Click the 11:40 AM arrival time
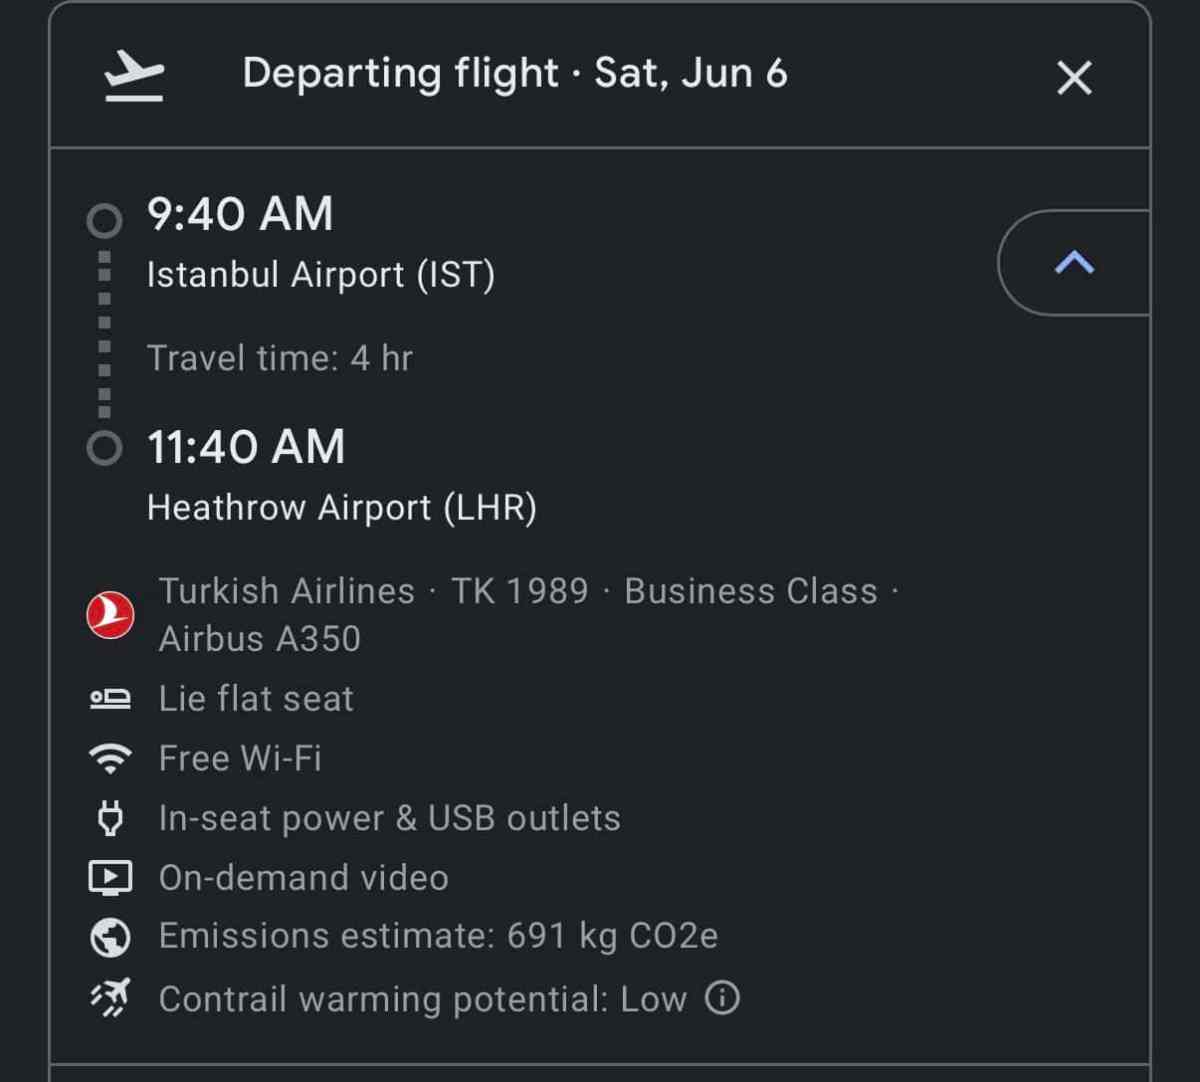The image size is (1200, 1082). pyautogui.click(x=246, y=447)
